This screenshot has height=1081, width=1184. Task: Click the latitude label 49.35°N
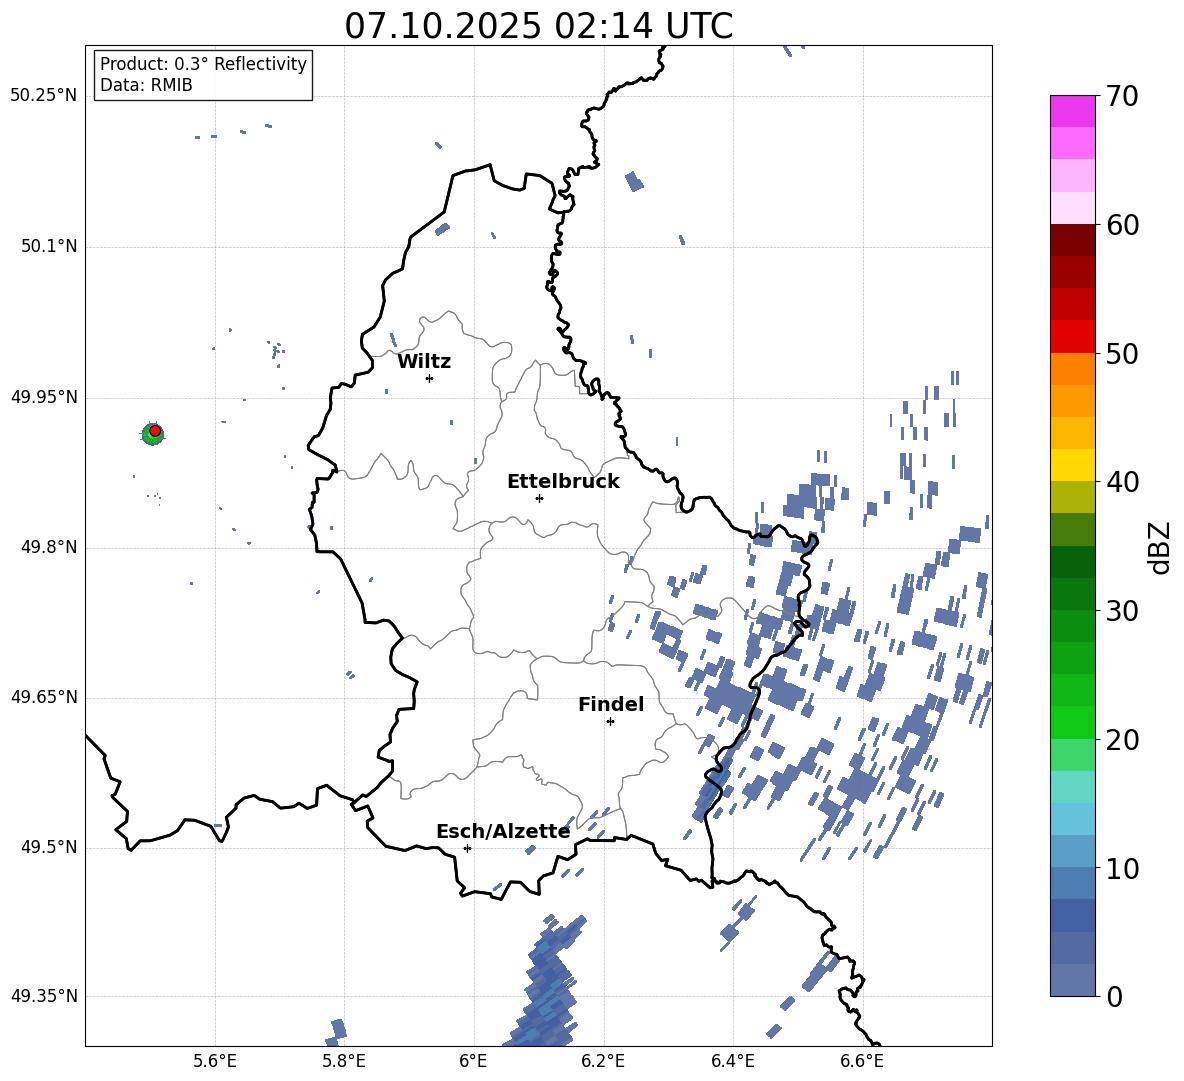point(44,996)
